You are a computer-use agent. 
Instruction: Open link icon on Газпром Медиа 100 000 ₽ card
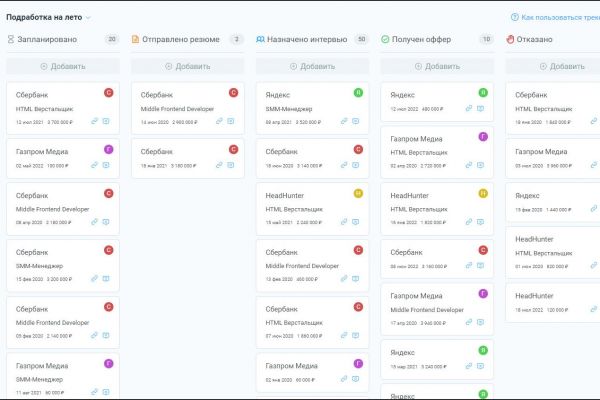[94, 165]
